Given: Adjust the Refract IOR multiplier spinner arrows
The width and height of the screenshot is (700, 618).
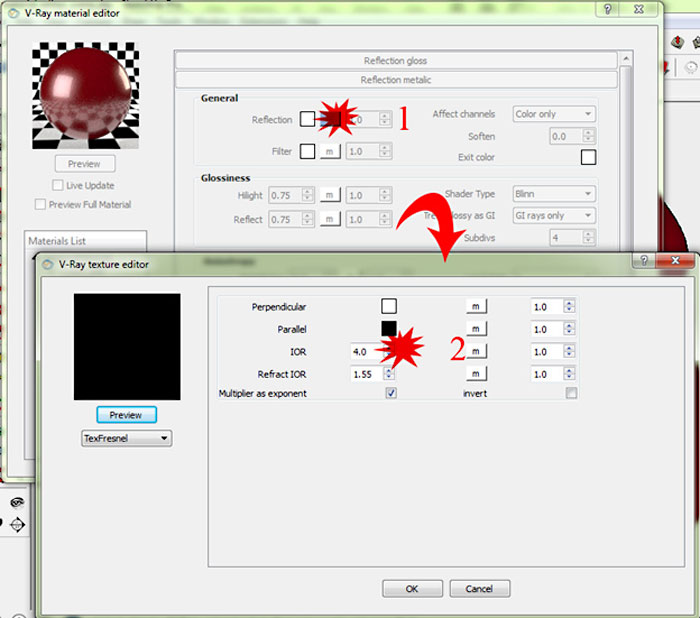Looking at the screenshot, I should pos(569,374).
